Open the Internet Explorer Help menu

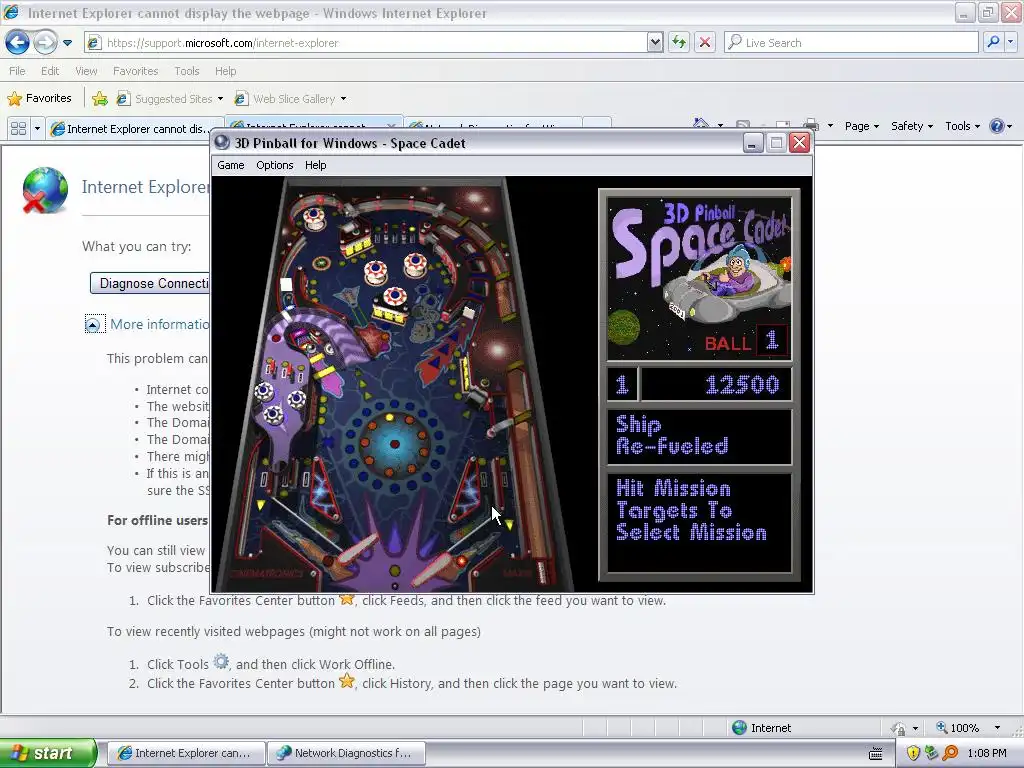point(225,71)
